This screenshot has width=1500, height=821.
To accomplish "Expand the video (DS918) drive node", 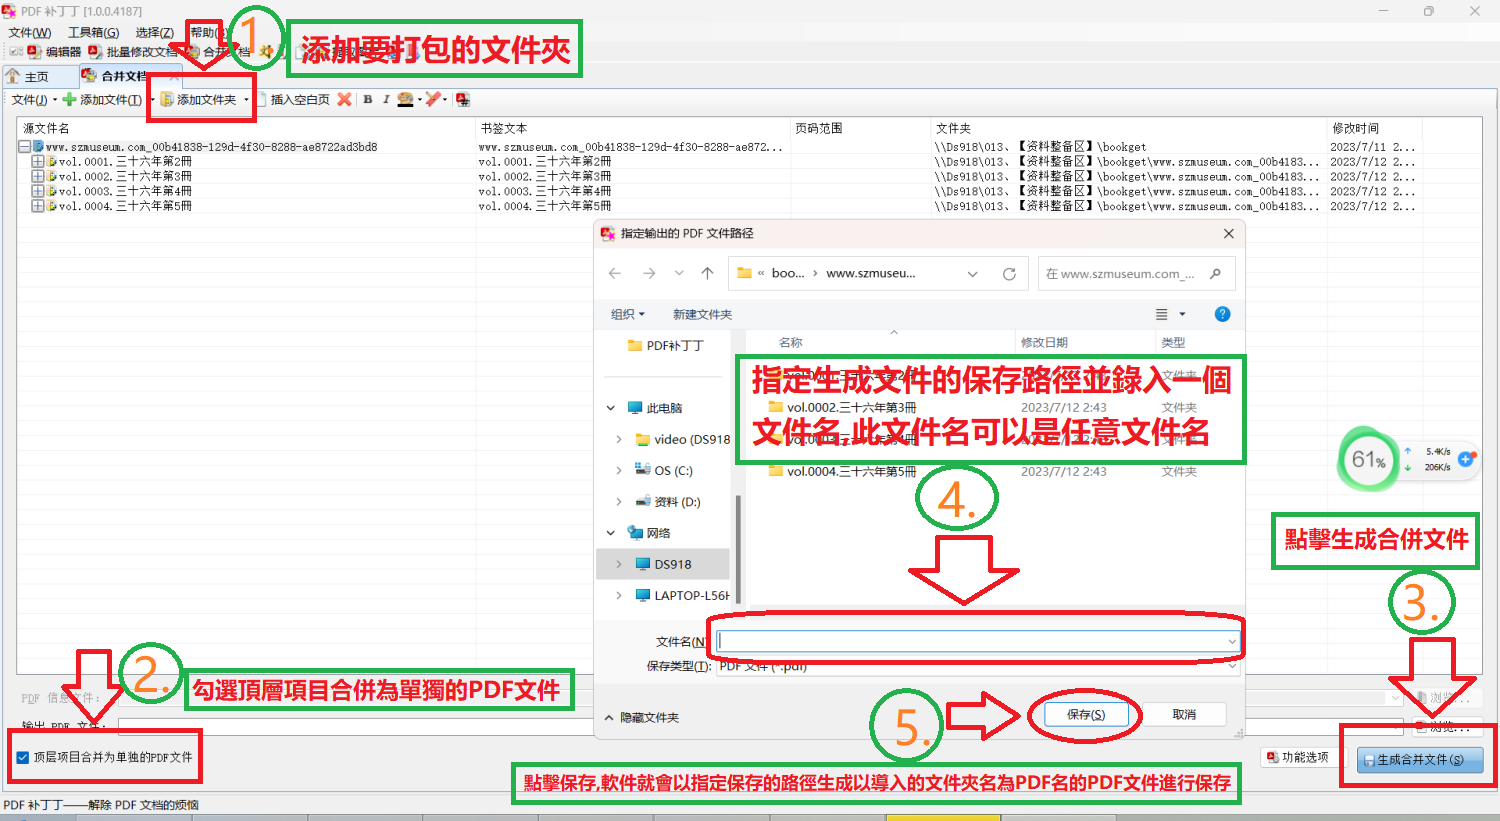I will pyautogui.click(x=619, y=439).
